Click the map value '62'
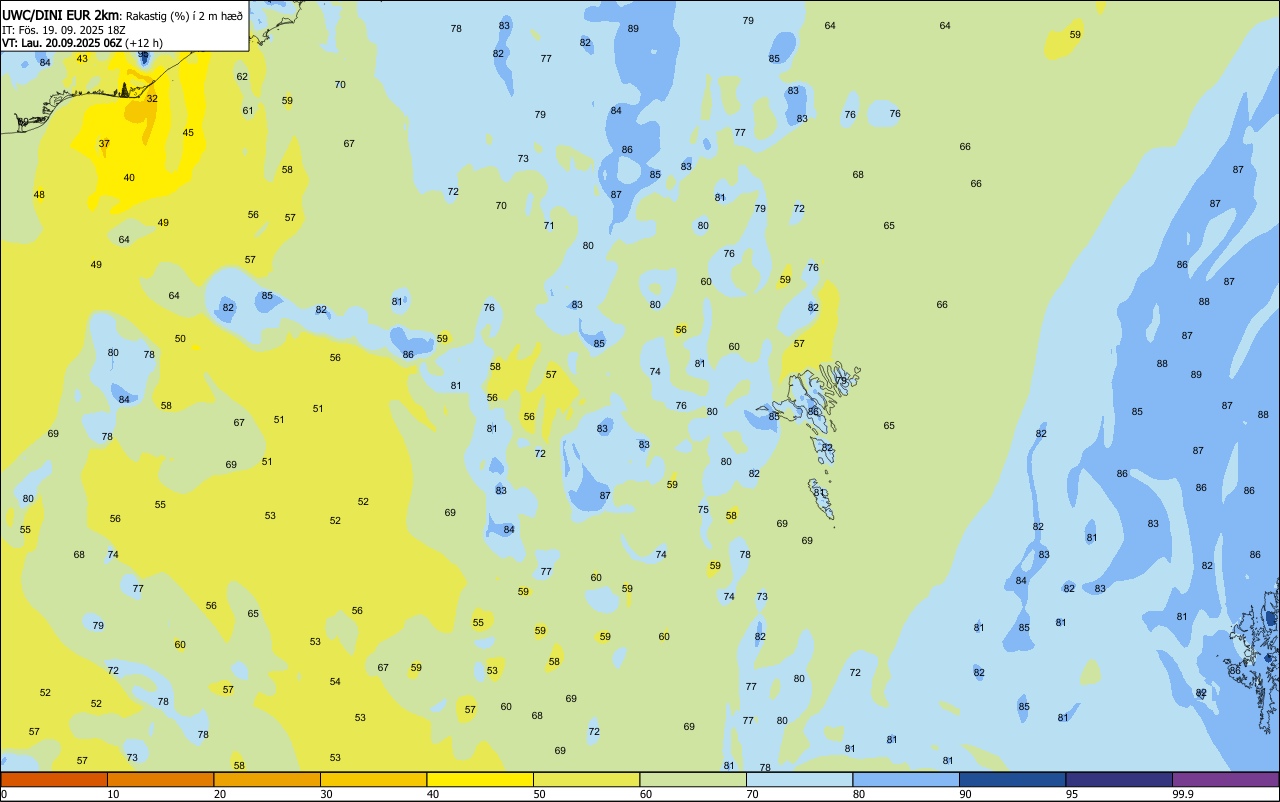The image size is (1280, 802). click(x=242, y=76)
